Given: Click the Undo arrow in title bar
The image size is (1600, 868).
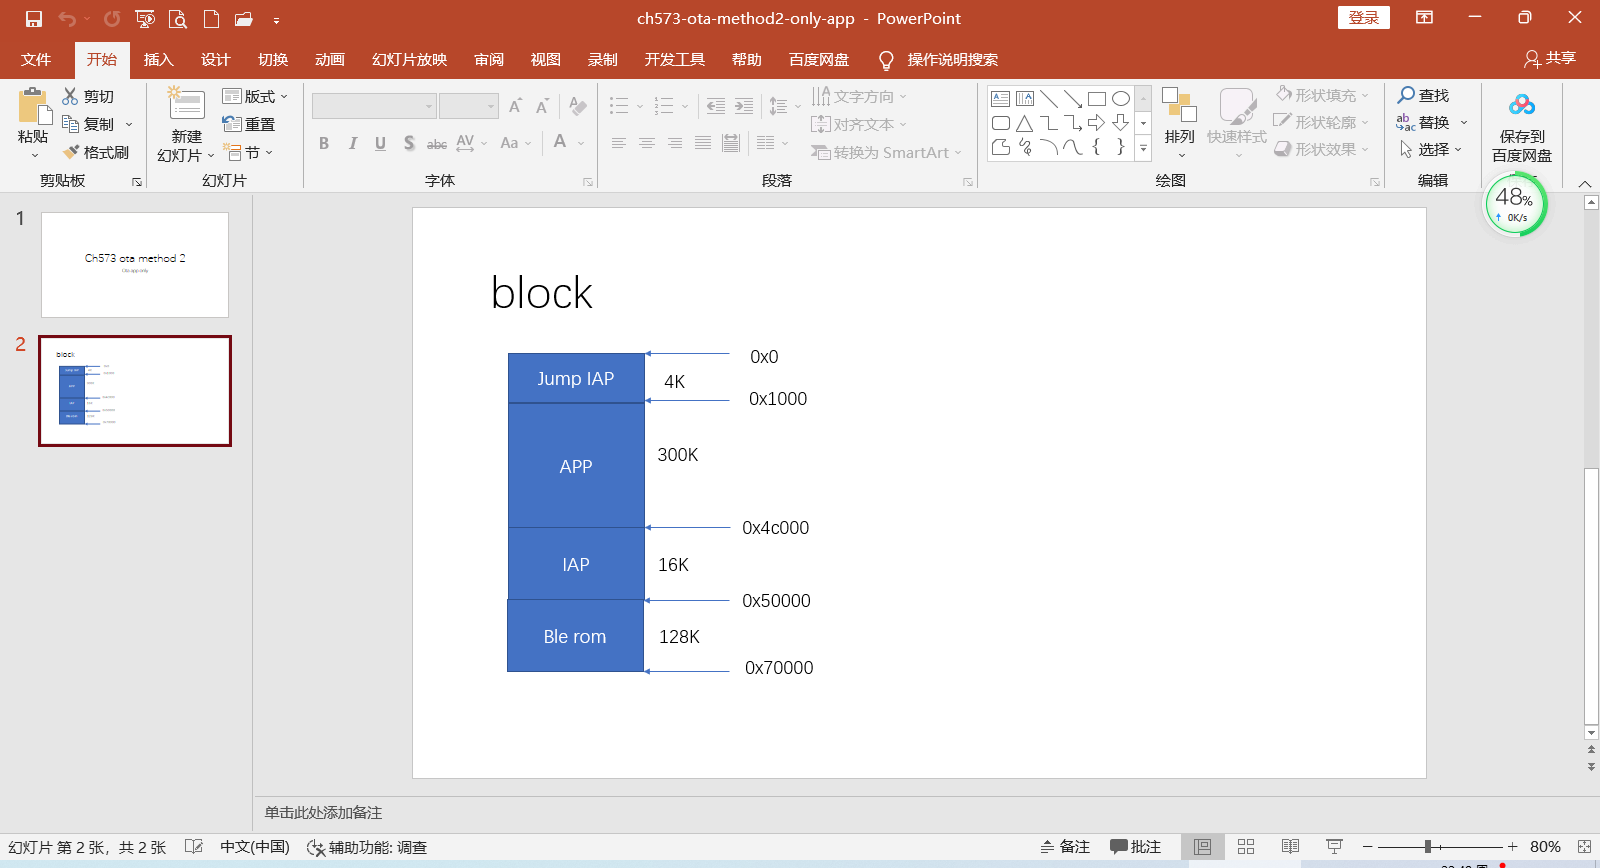Looking at the screenshot, I should (67, 19).
